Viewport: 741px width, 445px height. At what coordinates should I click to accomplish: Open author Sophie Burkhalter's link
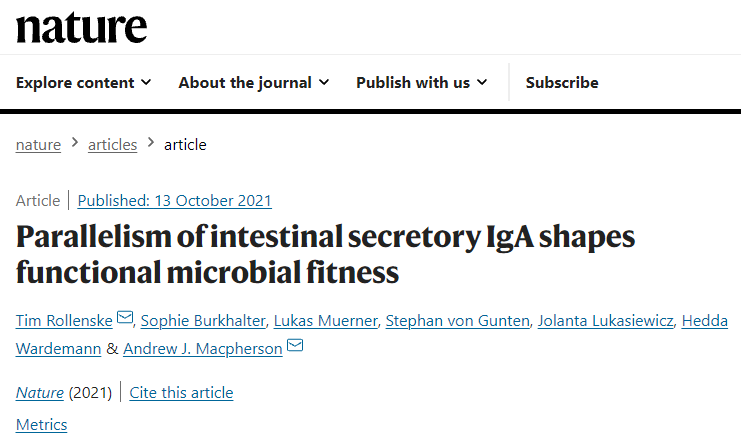click(x=203, y=321)
